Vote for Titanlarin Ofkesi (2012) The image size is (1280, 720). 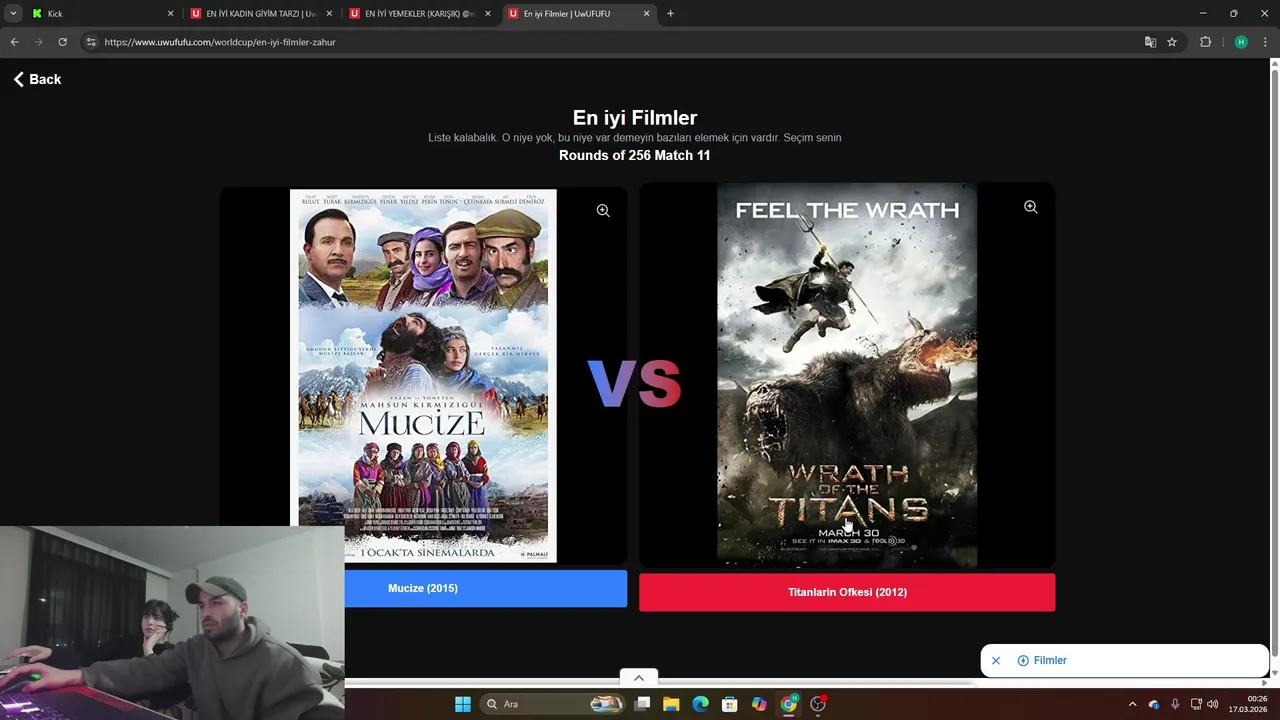[x=847, y=592]
